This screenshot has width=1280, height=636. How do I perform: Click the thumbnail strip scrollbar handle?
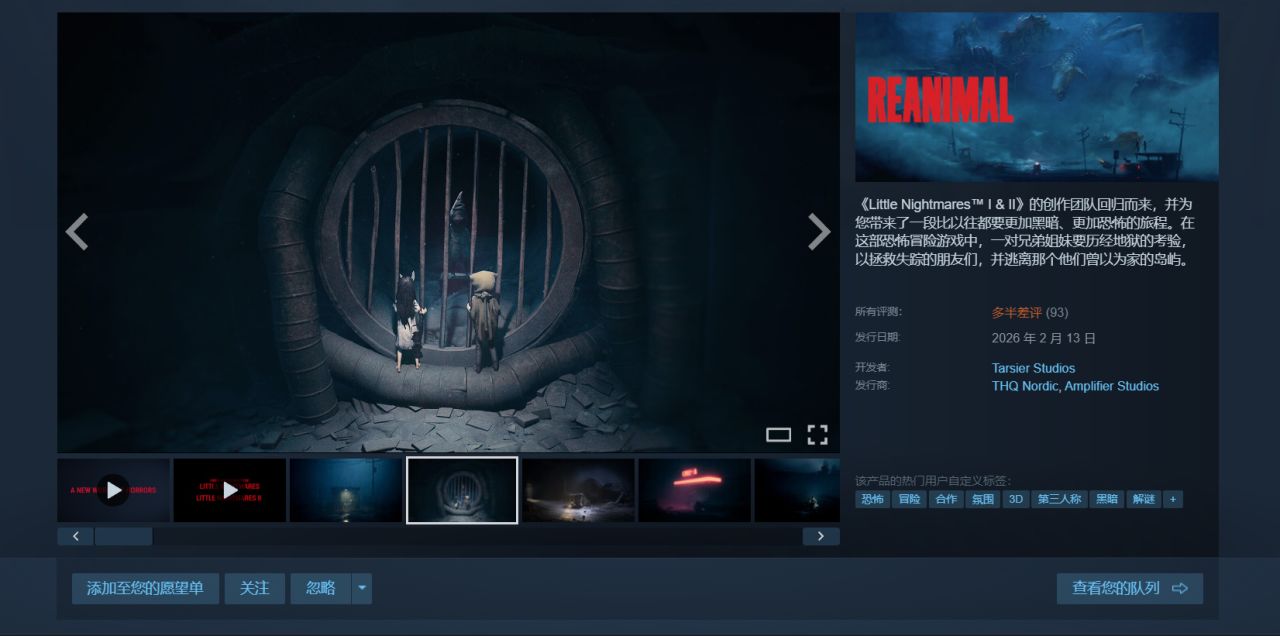(x=123, y=536)
